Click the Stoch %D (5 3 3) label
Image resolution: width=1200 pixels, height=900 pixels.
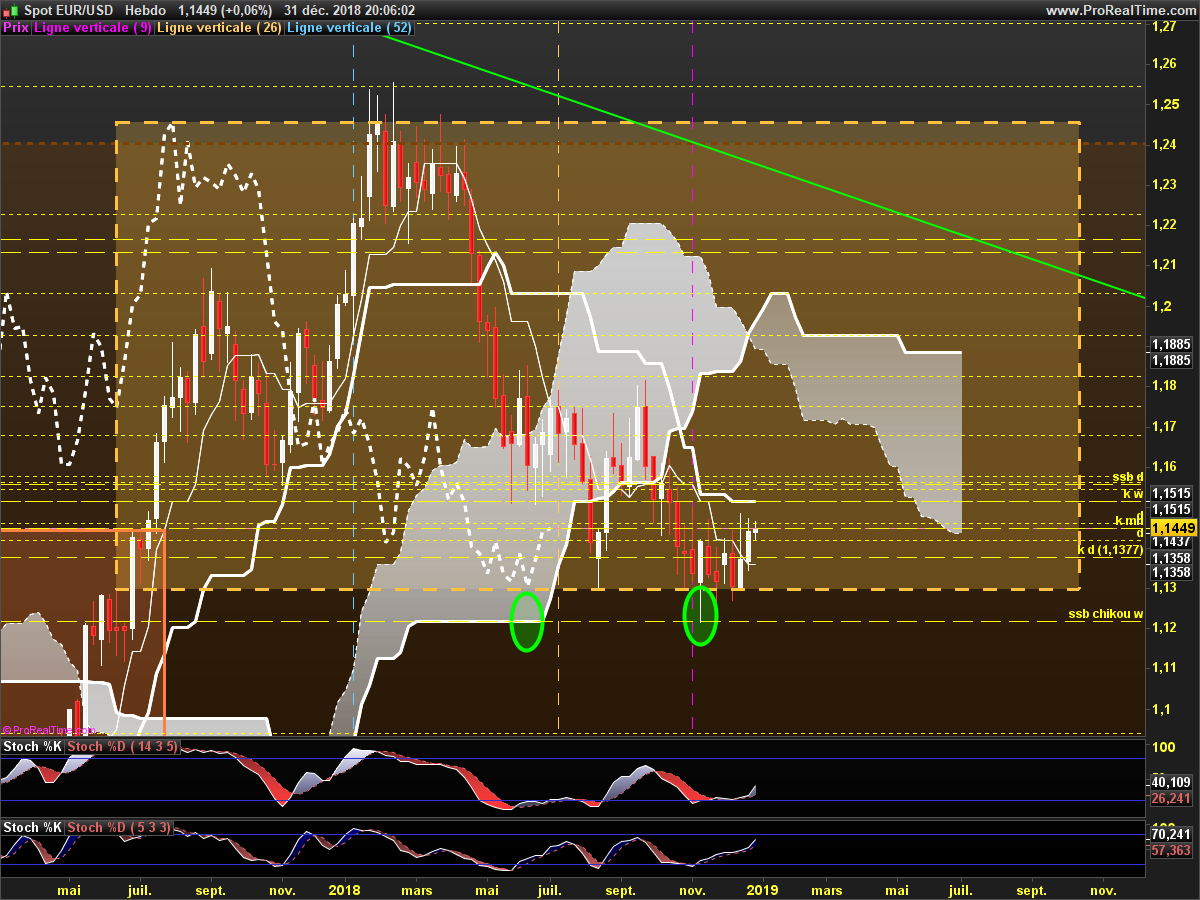[121, 827]
